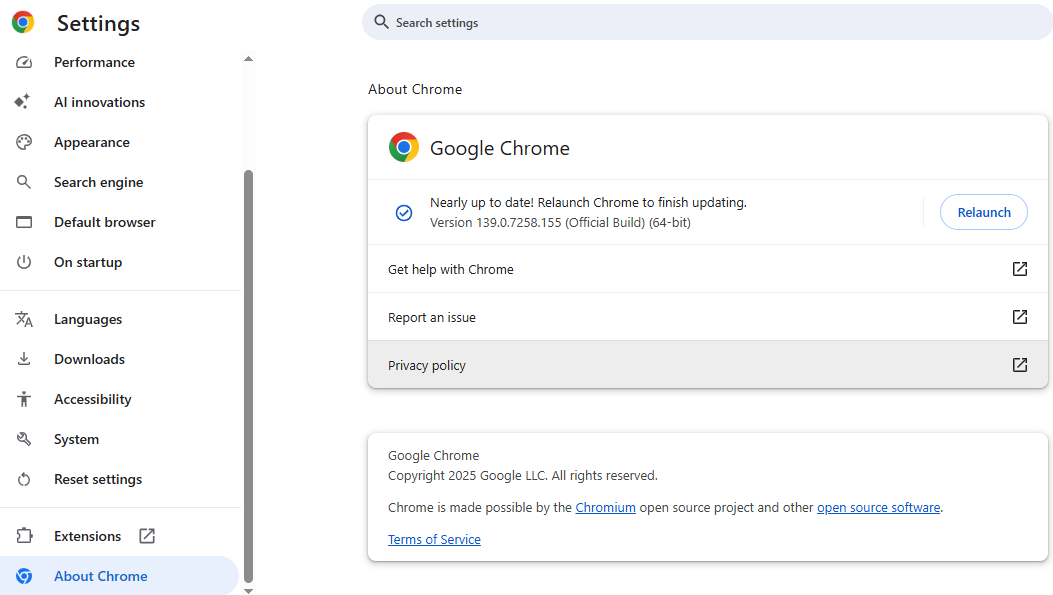Click the On startup power icon
This screenshot has height=595, width=1053.
coord(25,261)
